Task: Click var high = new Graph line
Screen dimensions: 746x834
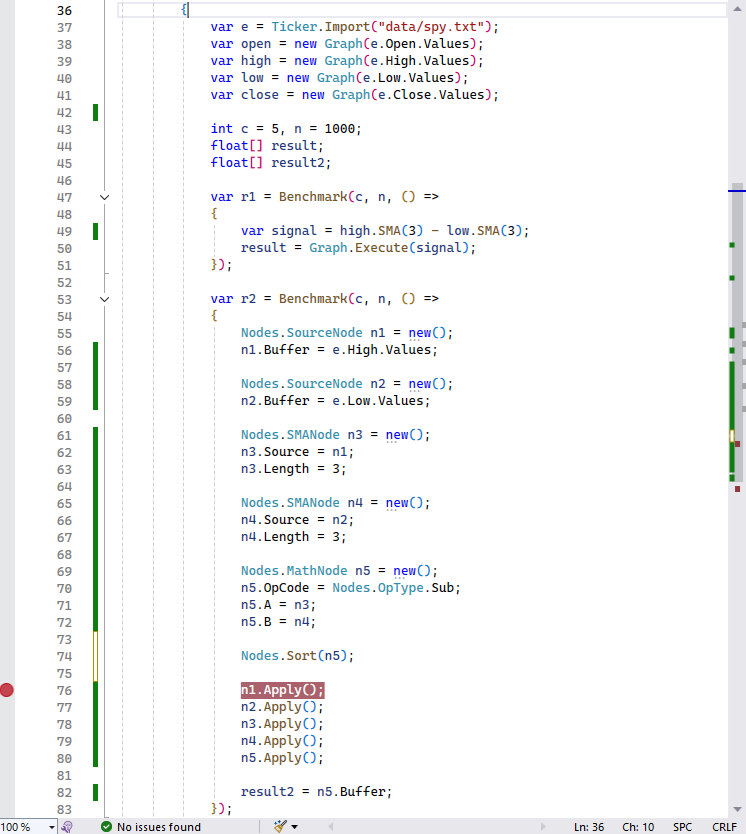Action: [x=347, y=61]
